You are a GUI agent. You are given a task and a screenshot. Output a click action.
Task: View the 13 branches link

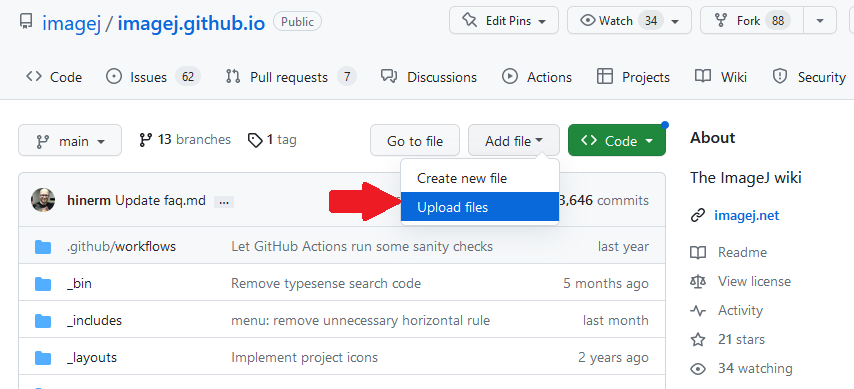click(x=185, y=140)
